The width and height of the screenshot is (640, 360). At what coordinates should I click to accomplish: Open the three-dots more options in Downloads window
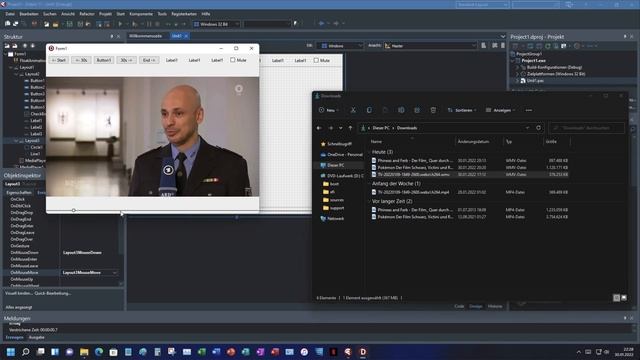coord(529,110)
